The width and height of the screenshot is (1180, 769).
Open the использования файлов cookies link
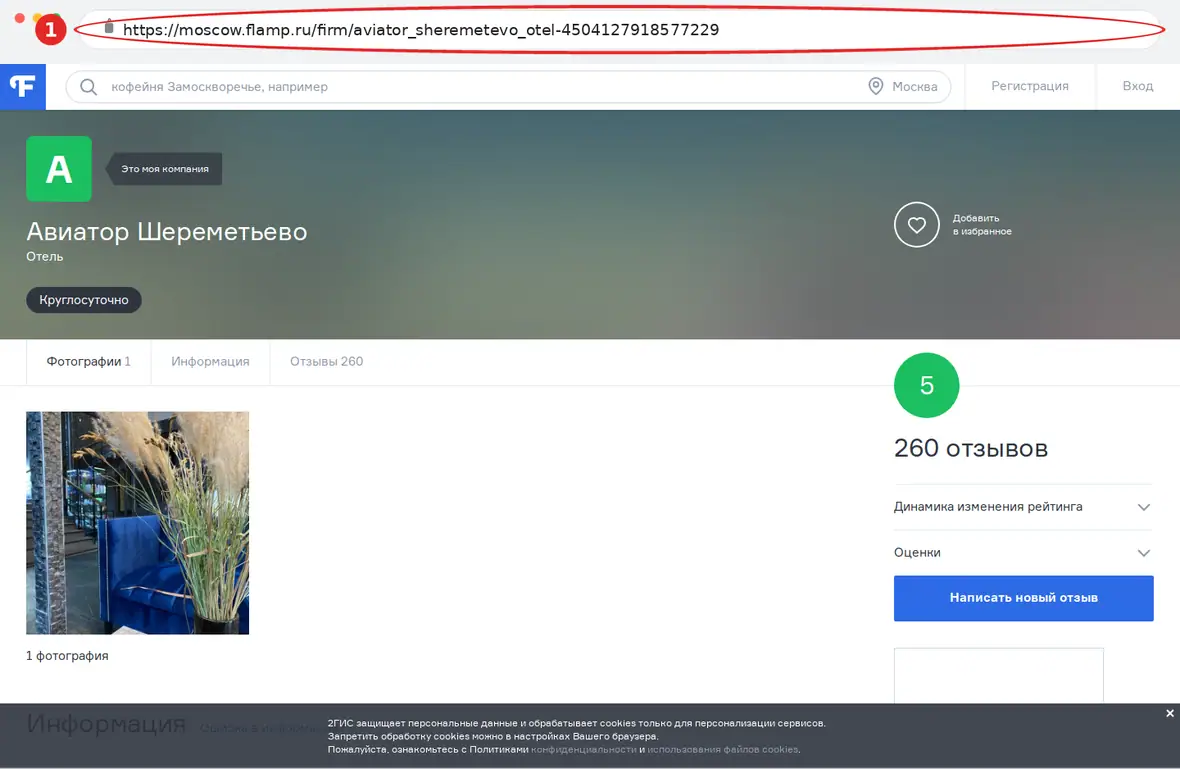(722, 749)
